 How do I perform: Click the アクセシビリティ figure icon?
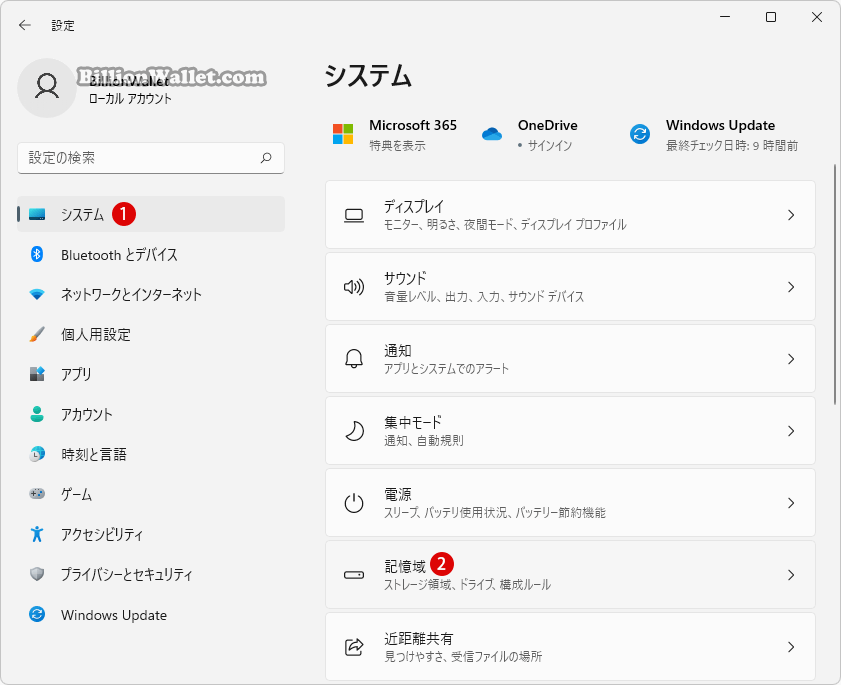pyautogui.click(x=37, y=534)
